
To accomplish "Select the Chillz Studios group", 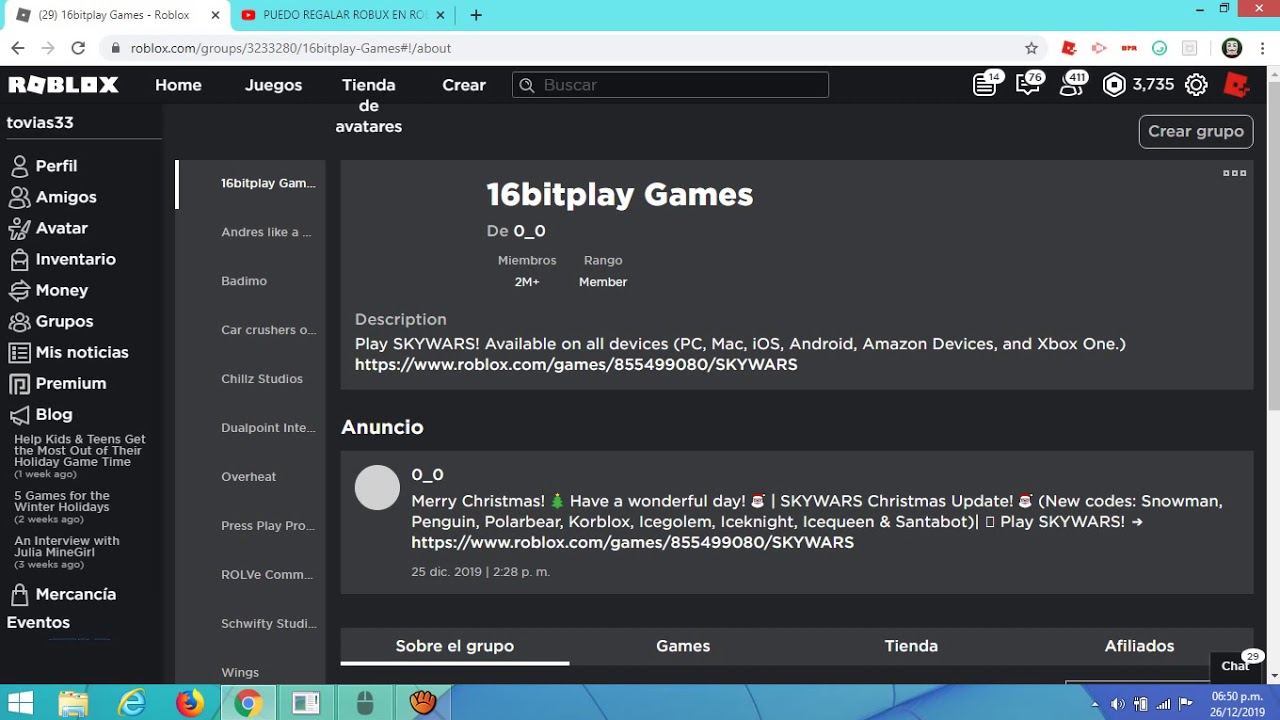I will [x=262, y=379].
